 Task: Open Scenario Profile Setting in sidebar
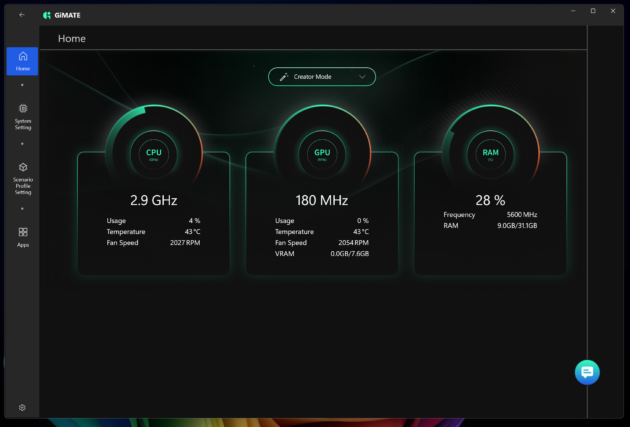(23, 179)
